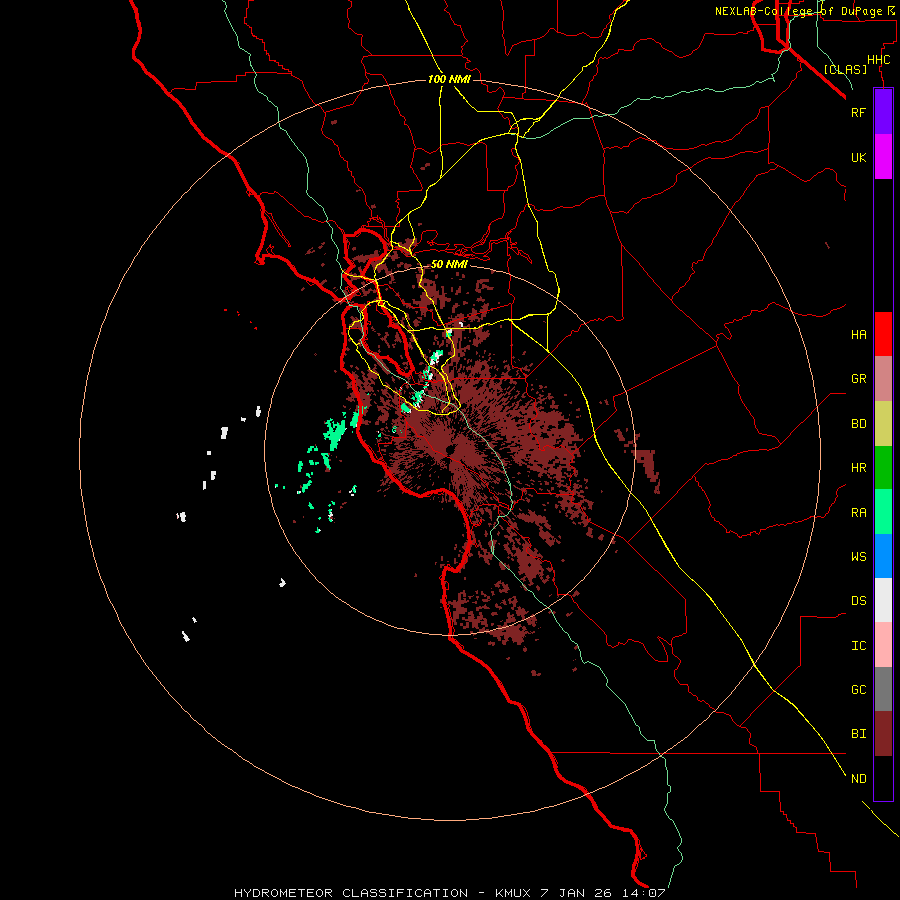This screenshot has height=900, width=900.
Task: Select the salmon GR legend color swatch
Action: point(883,379)
